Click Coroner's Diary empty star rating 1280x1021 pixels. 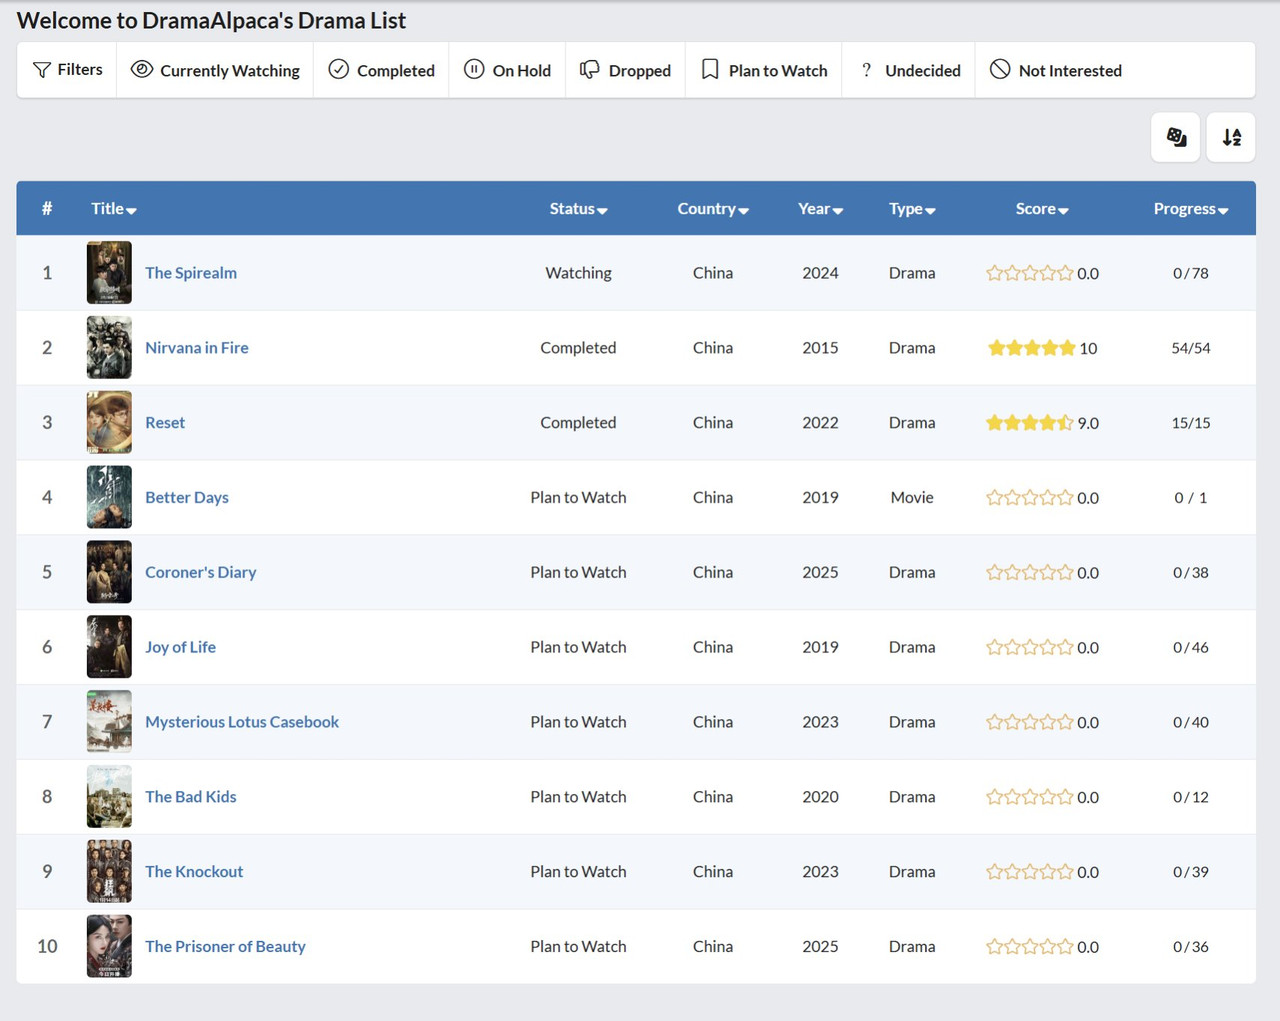(1030, 572)
